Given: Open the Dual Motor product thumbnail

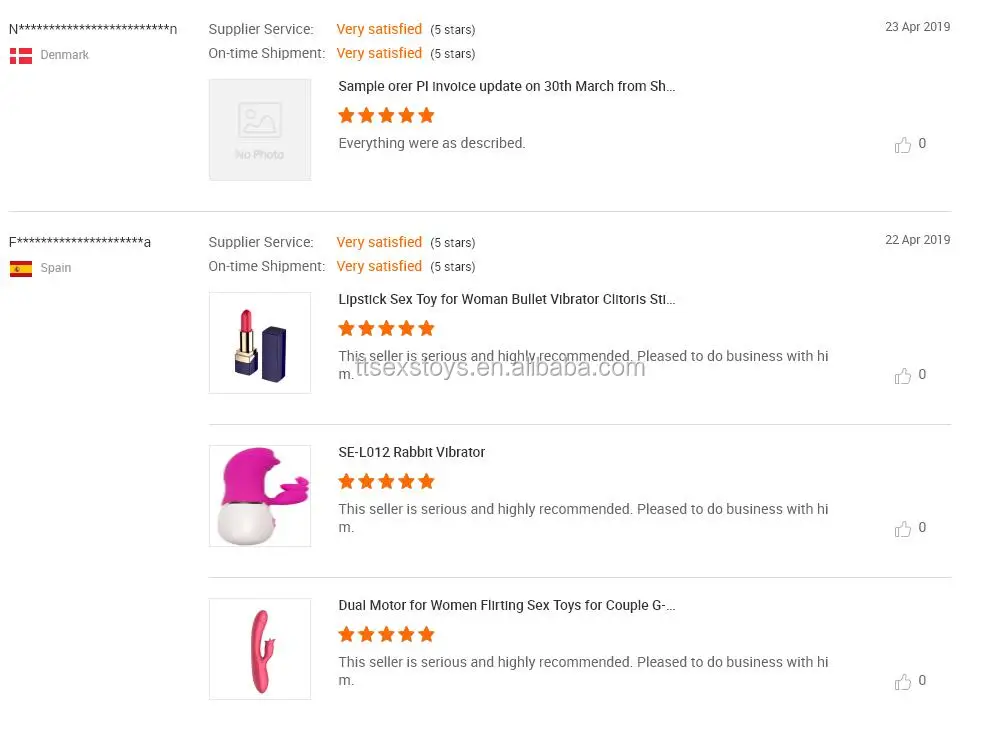Looking at the screenshot, I should tap(260, 649).
